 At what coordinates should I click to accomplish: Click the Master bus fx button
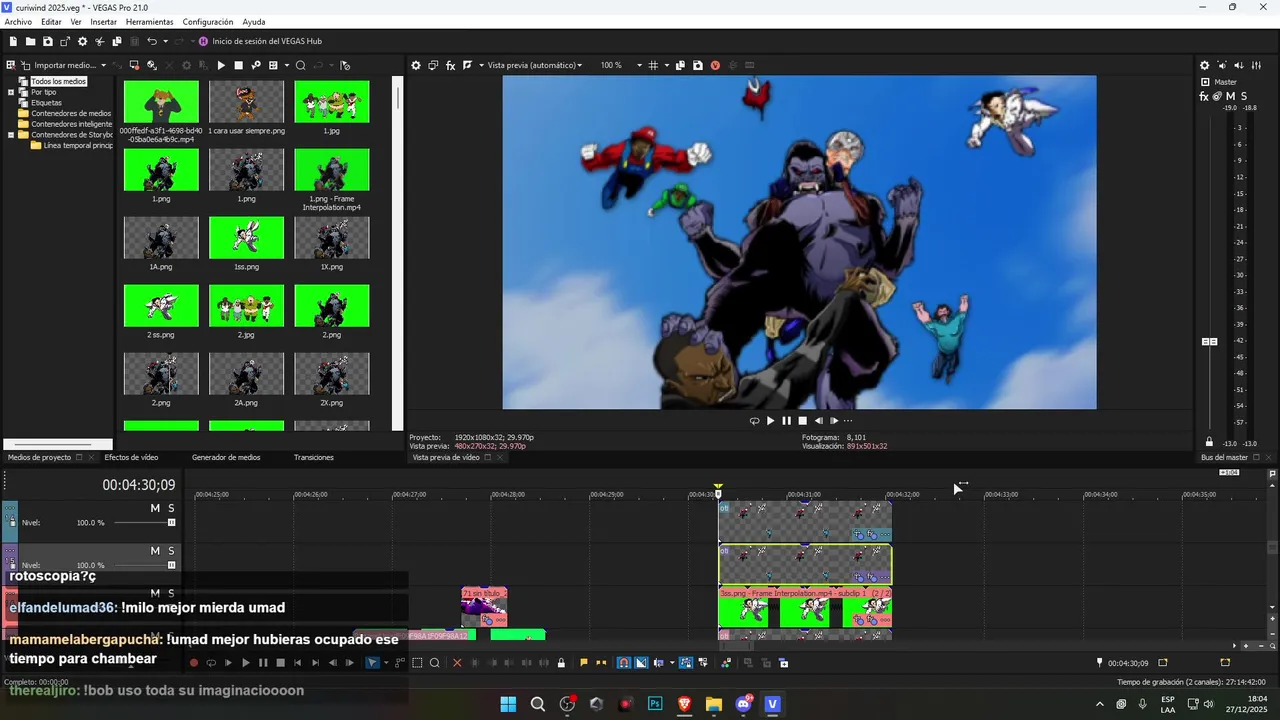tap(1204, 96)
